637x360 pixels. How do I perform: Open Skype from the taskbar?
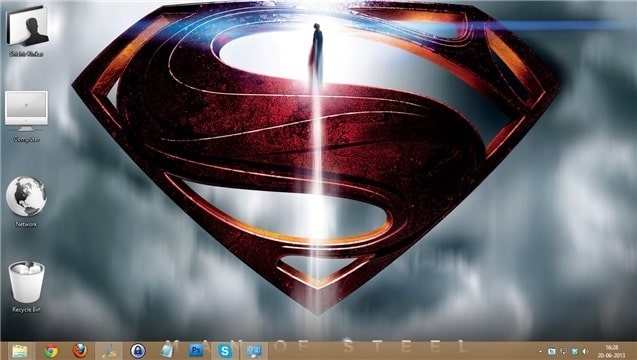tap(225, 351)
